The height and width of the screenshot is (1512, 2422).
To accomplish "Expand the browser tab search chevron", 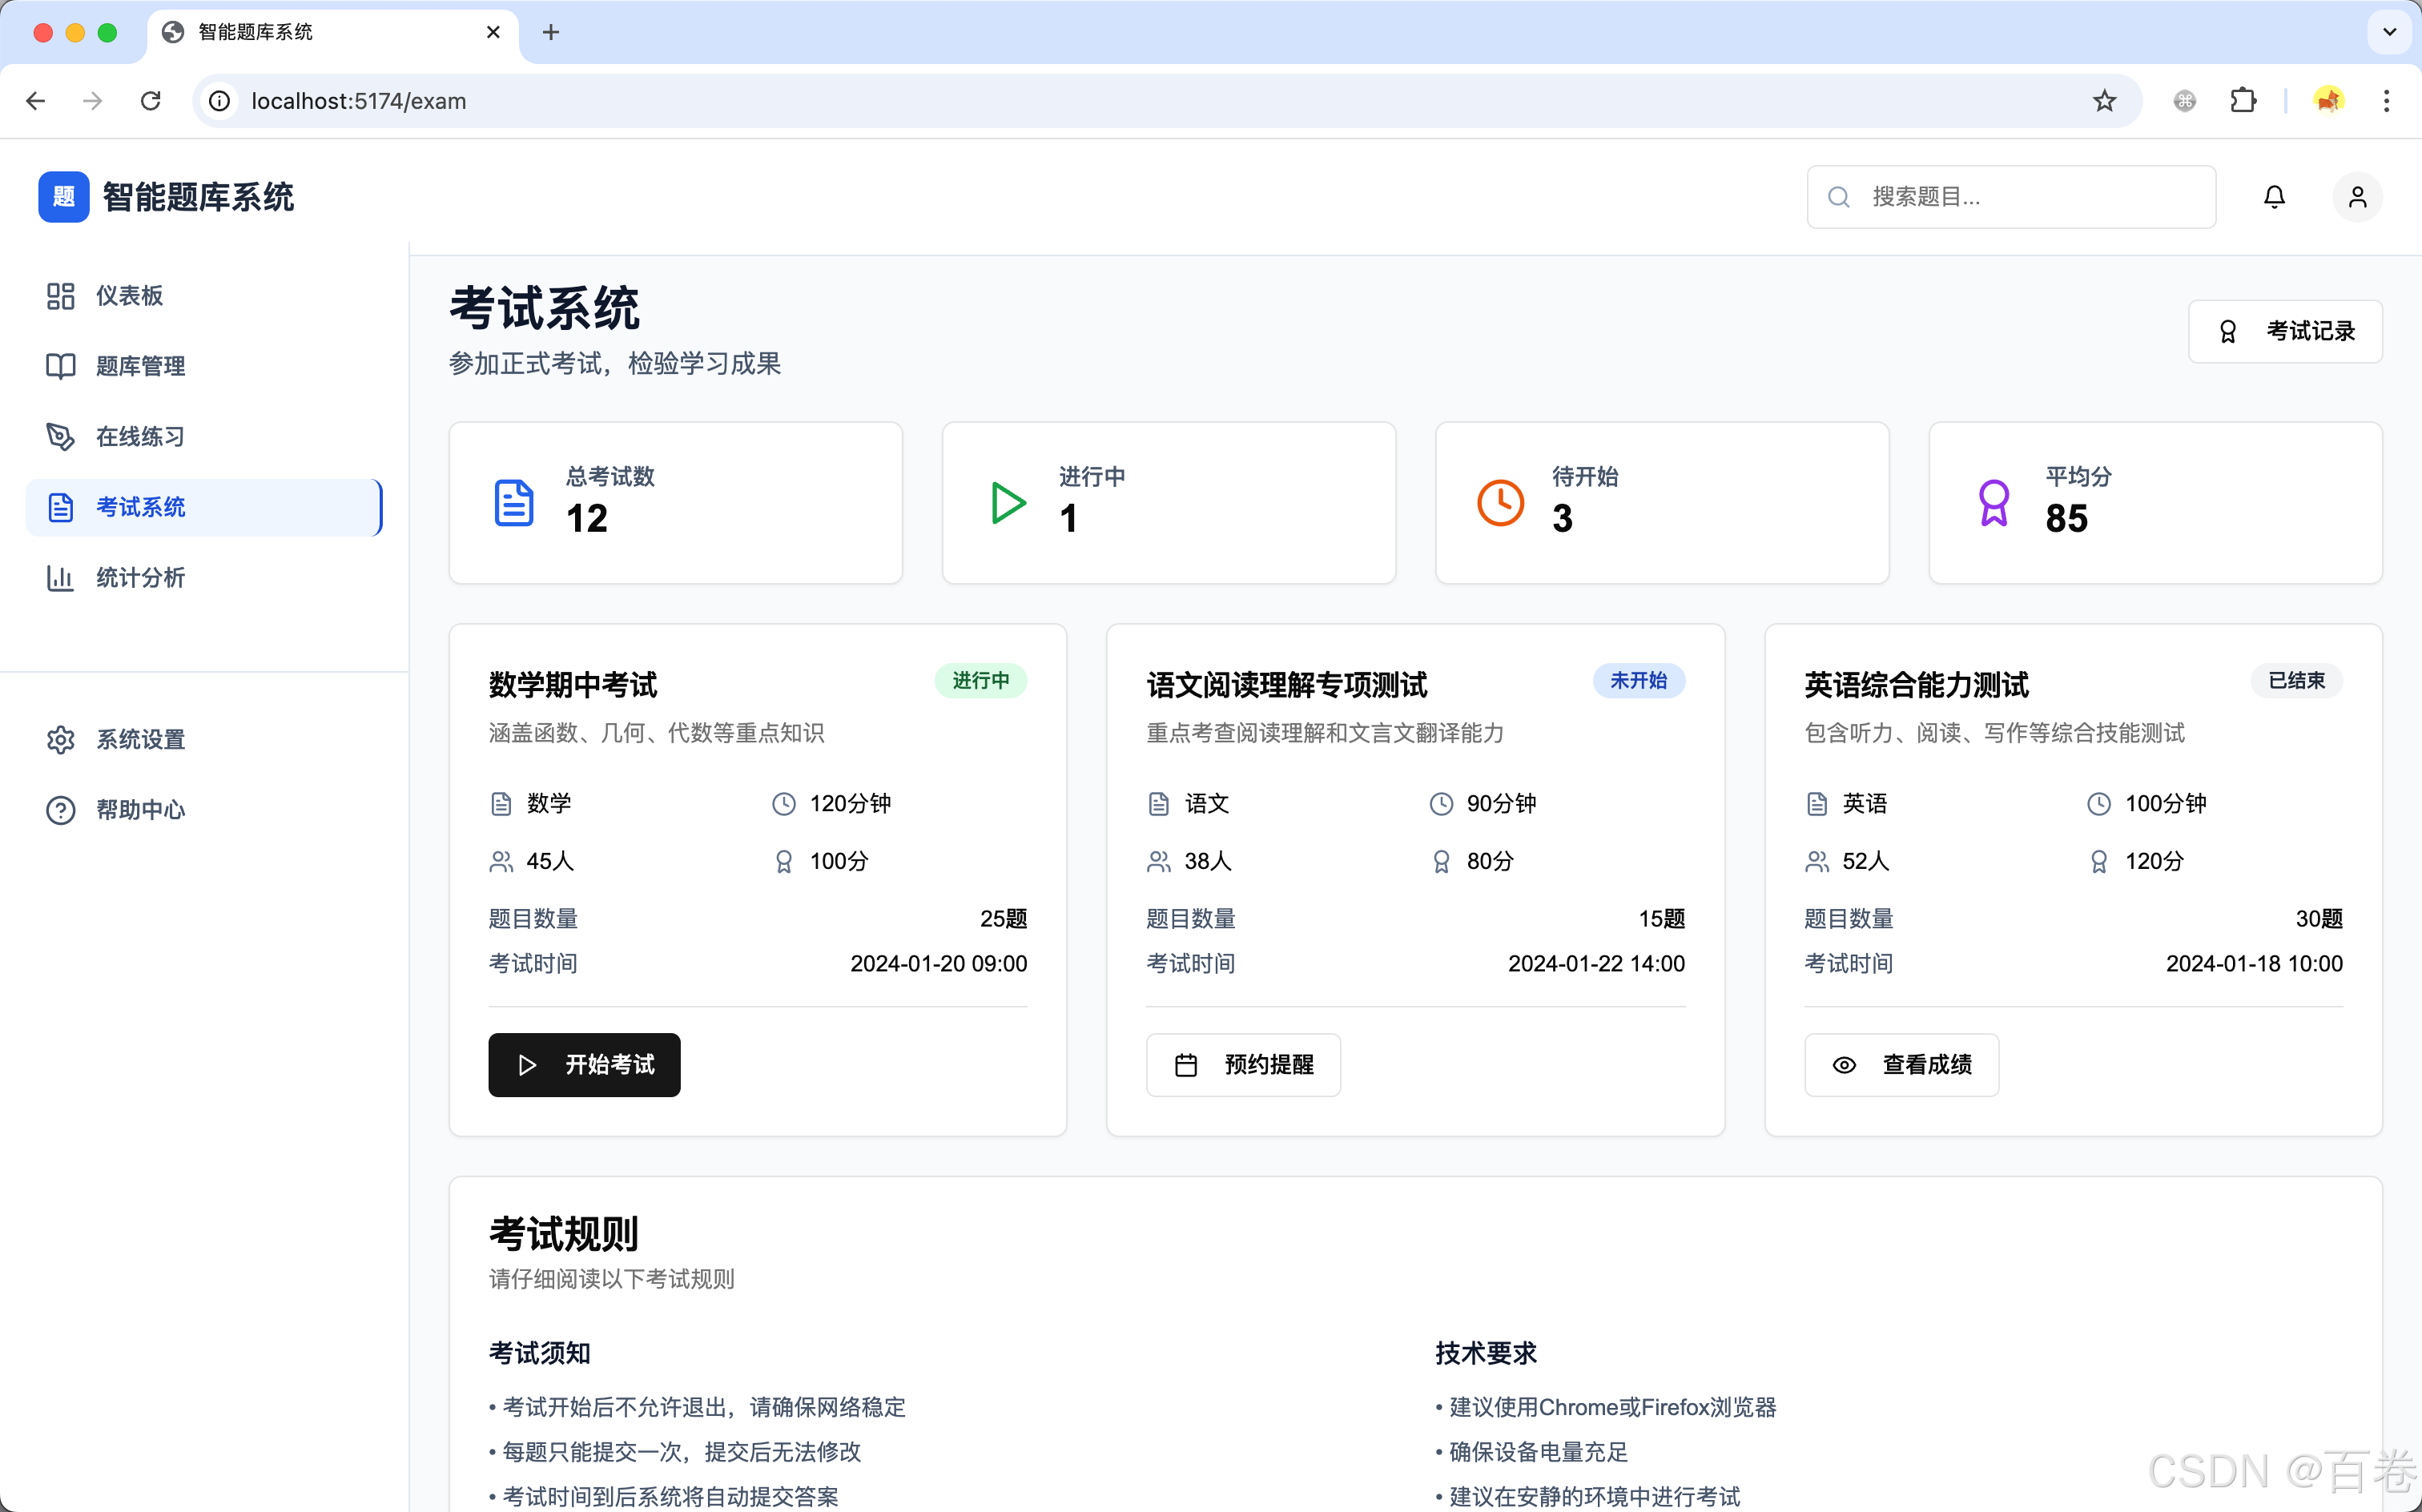I will tap(2390, 32).
